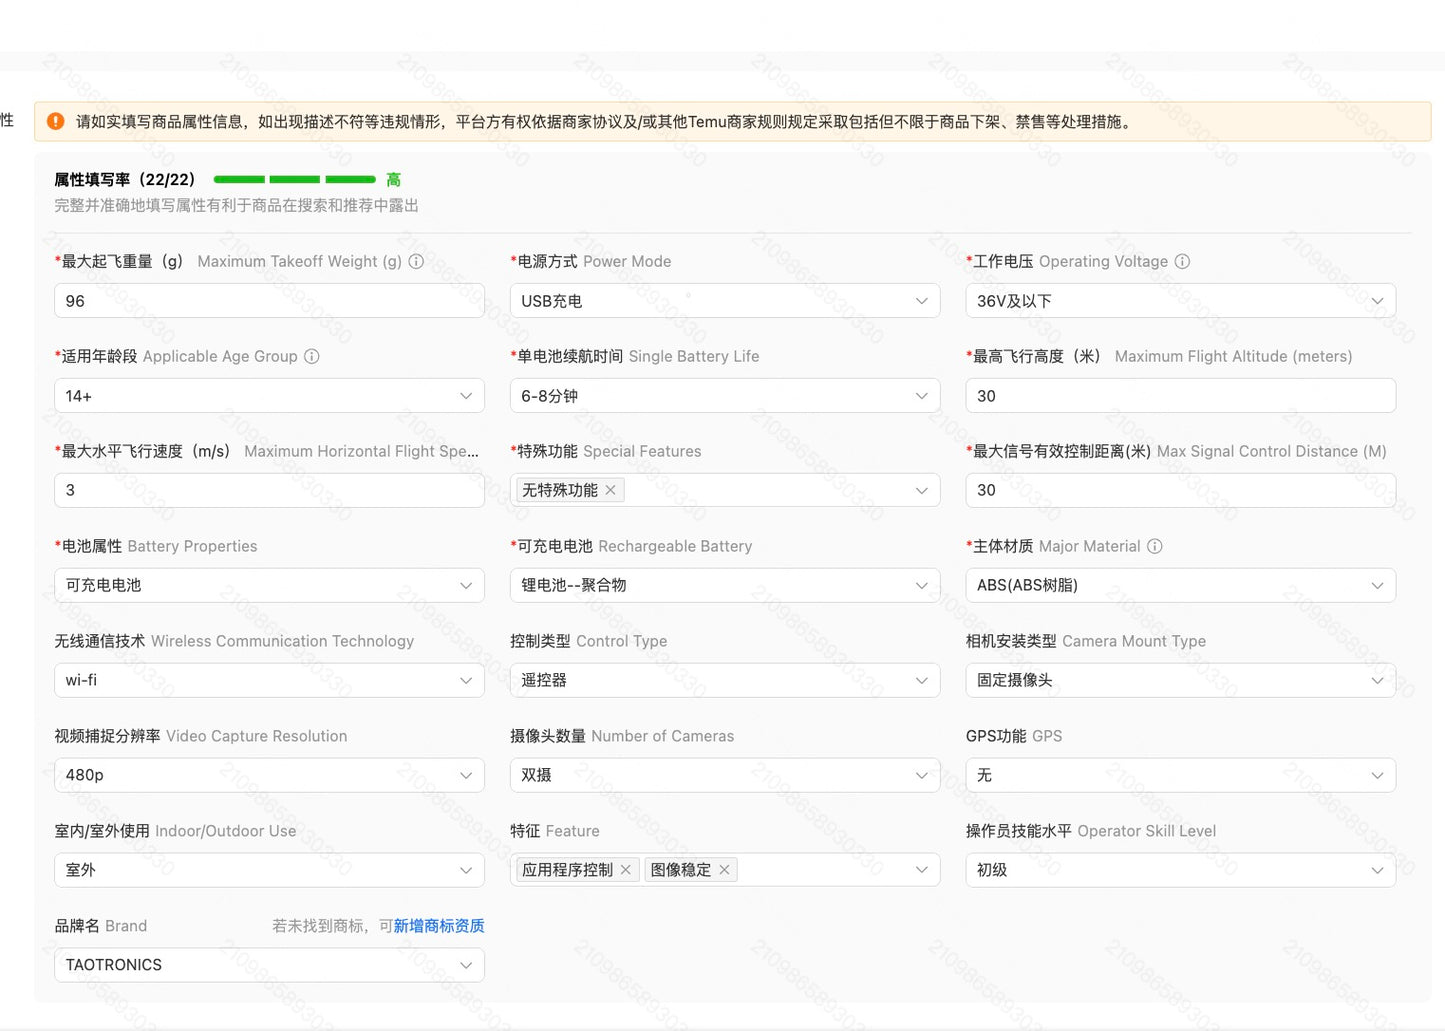The height and width of the screenshot is (1031, 1445).
Task: Click the 新增商标资质 link
Action: coord(439,926)
